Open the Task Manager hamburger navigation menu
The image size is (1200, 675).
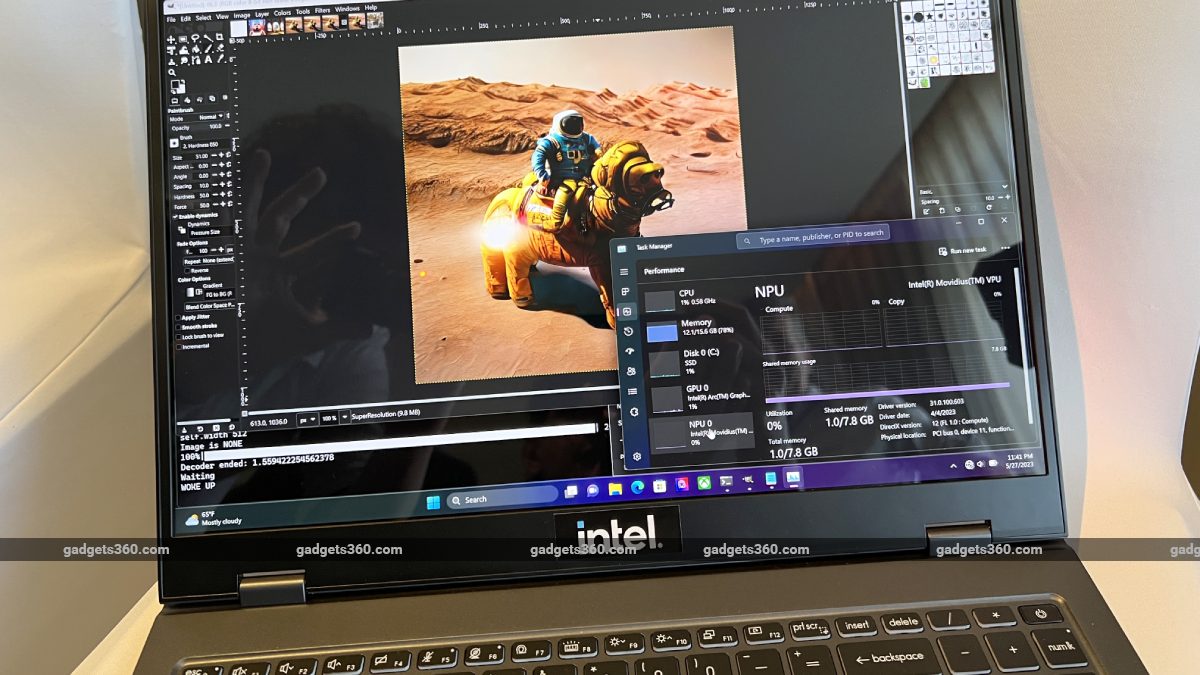pyautogui.click(x=624, y=271)
